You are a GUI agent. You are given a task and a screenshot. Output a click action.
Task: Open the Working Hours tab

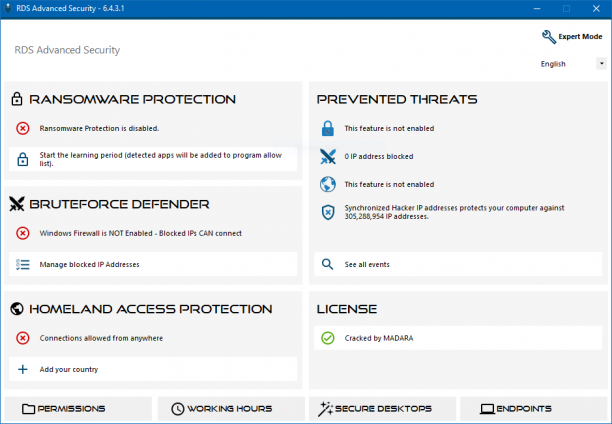tap(231, 409)
